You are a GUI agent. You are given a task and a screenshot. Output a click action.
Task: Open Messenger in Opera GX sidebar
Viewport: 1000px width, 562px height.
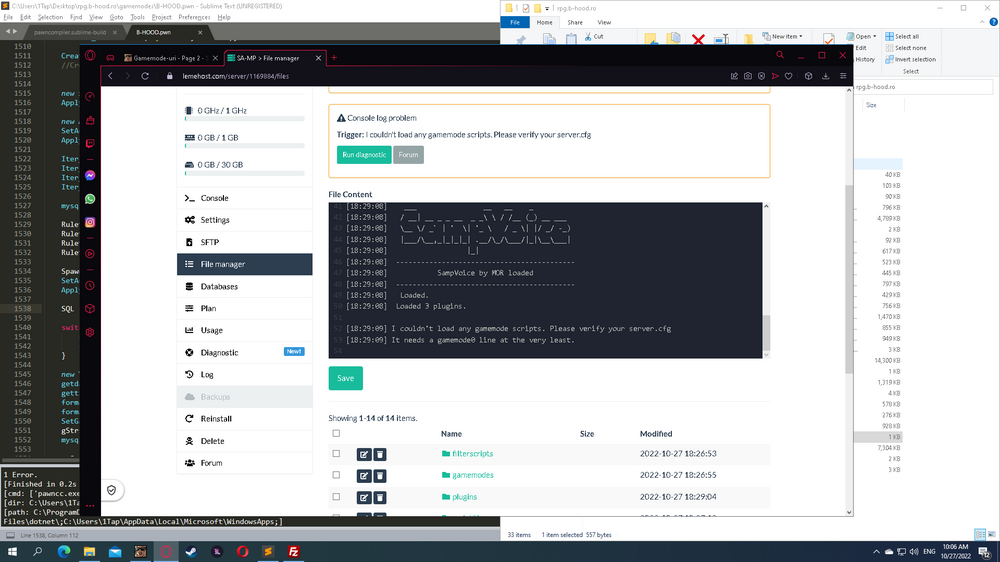coord(90,175)
